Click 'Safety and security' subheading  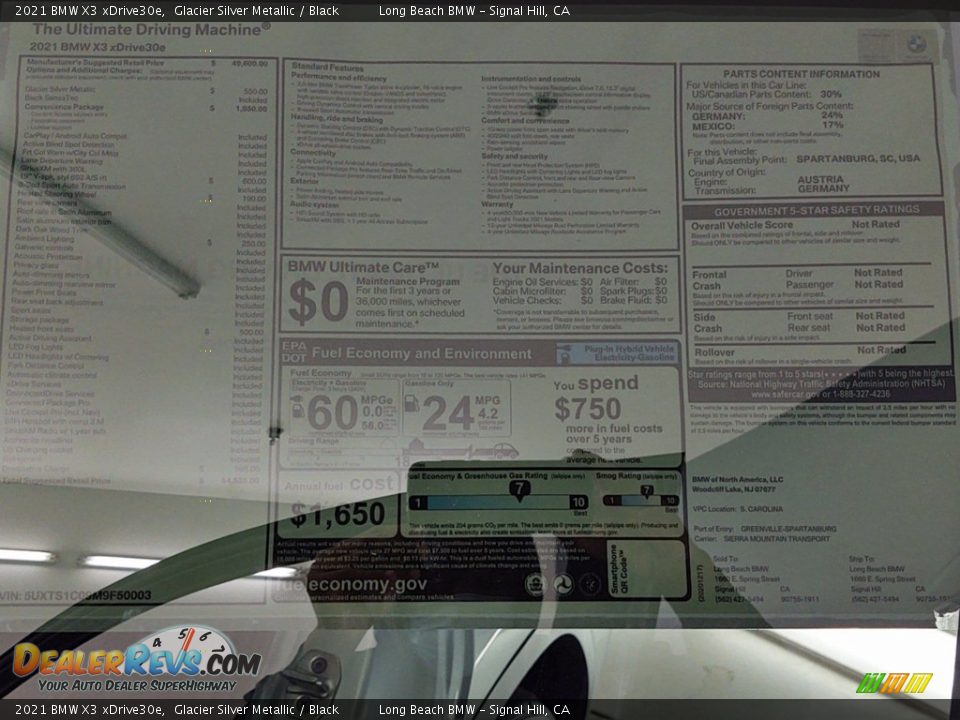pos(514,156)
